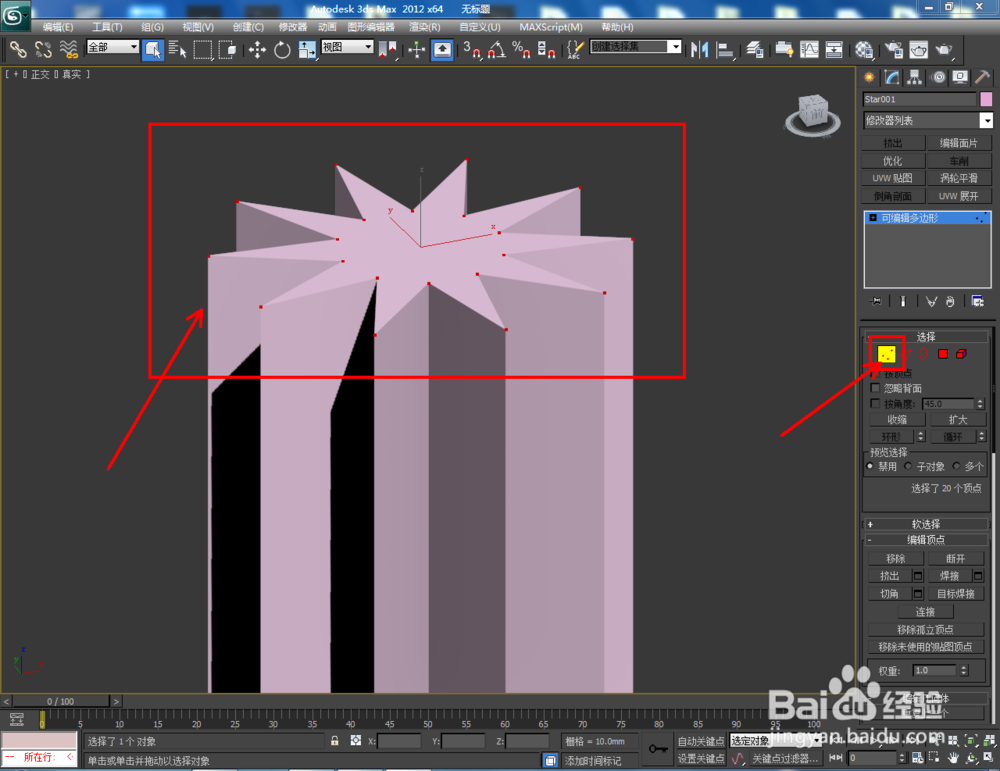Select the 禁用 preview radio button

870,466
